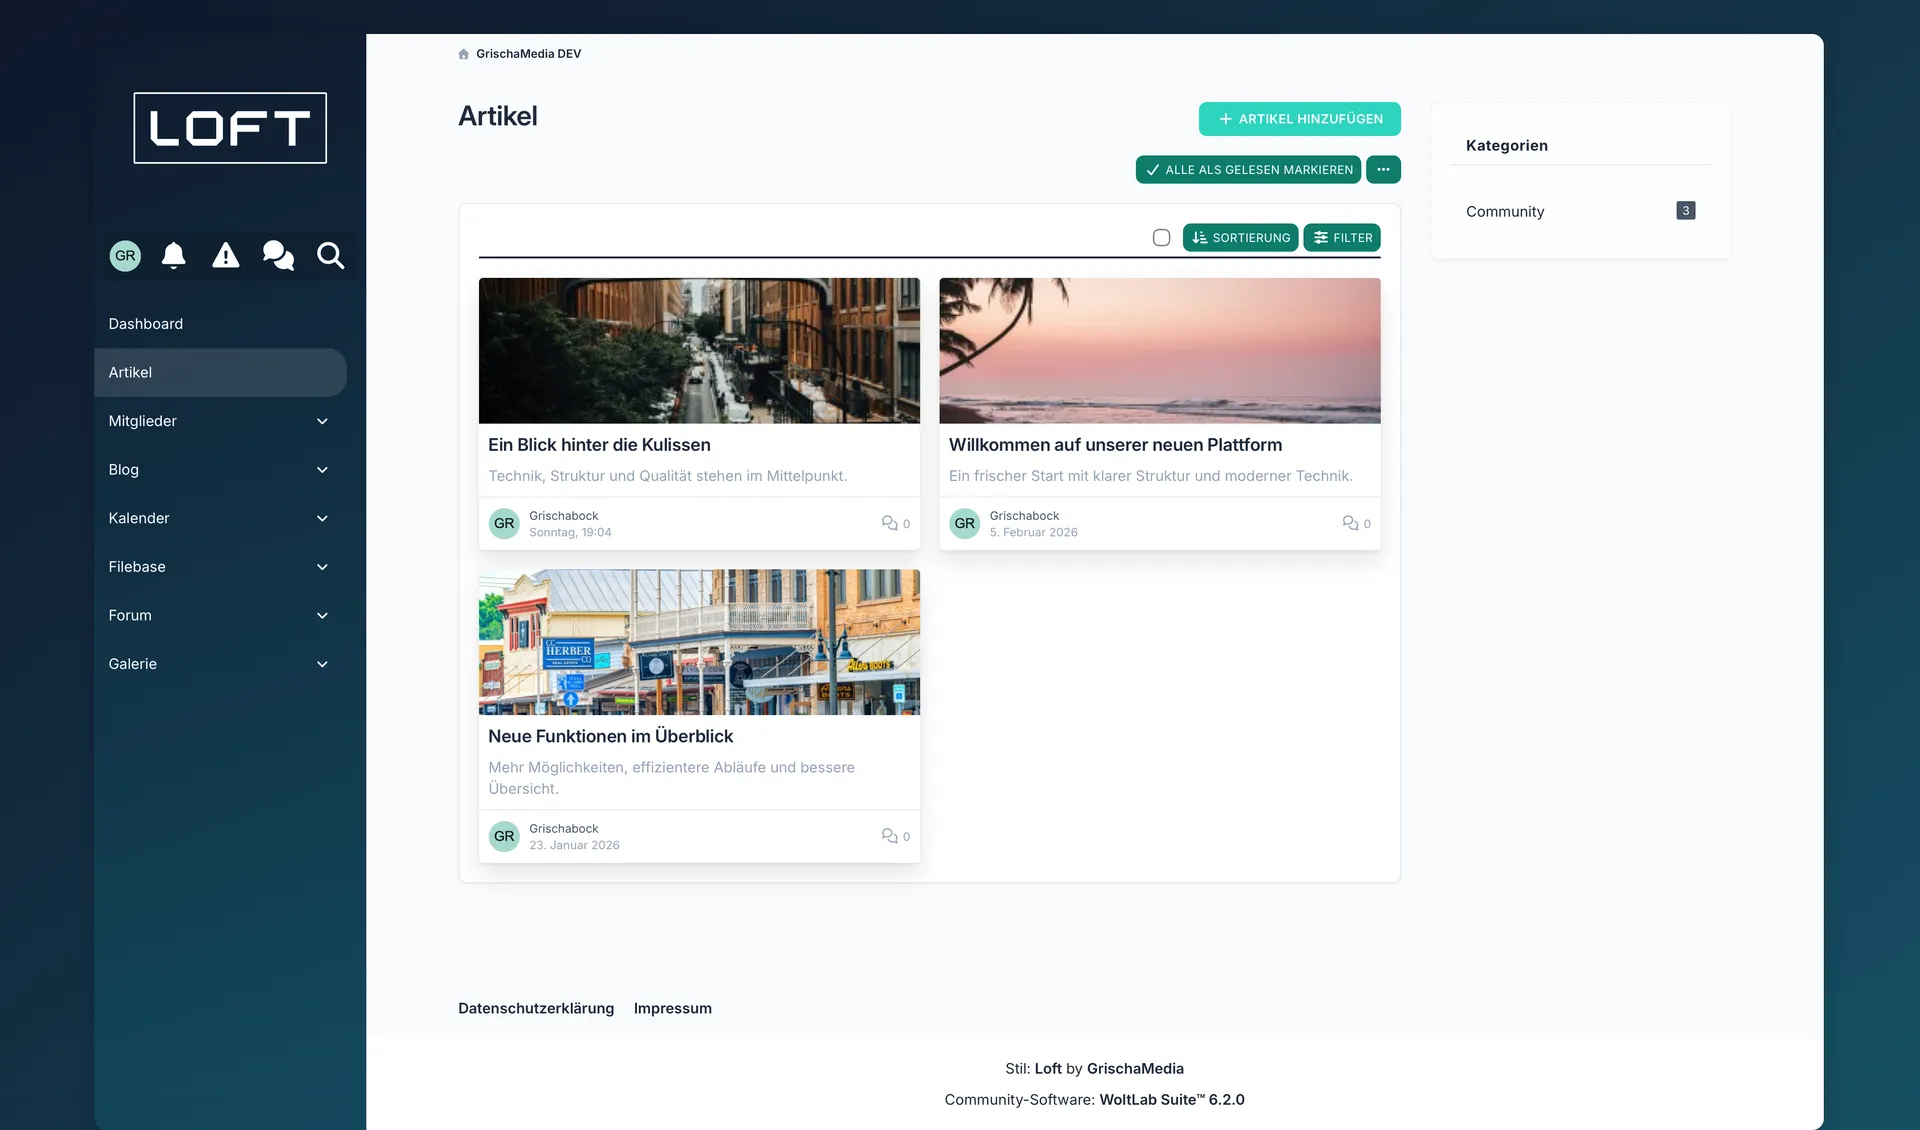Click Artikel hinzufügen button

(x=1299, y=119)
